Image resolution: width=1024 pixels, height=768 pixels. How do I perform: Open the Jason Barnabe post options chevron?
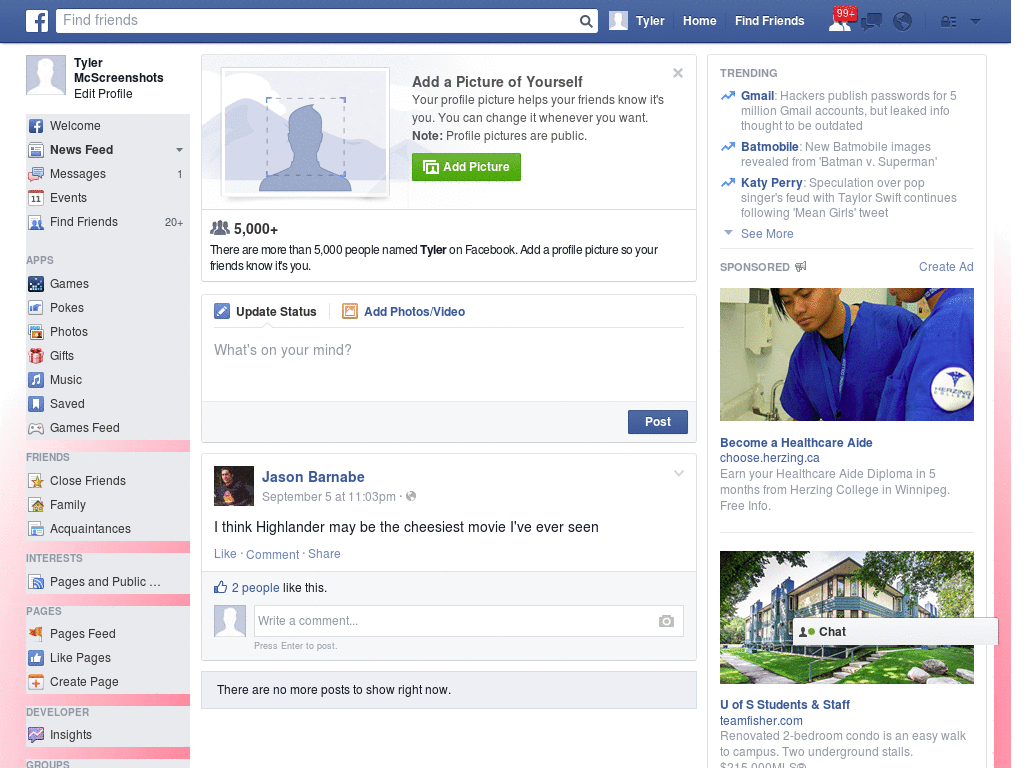(x=679, y=473)
